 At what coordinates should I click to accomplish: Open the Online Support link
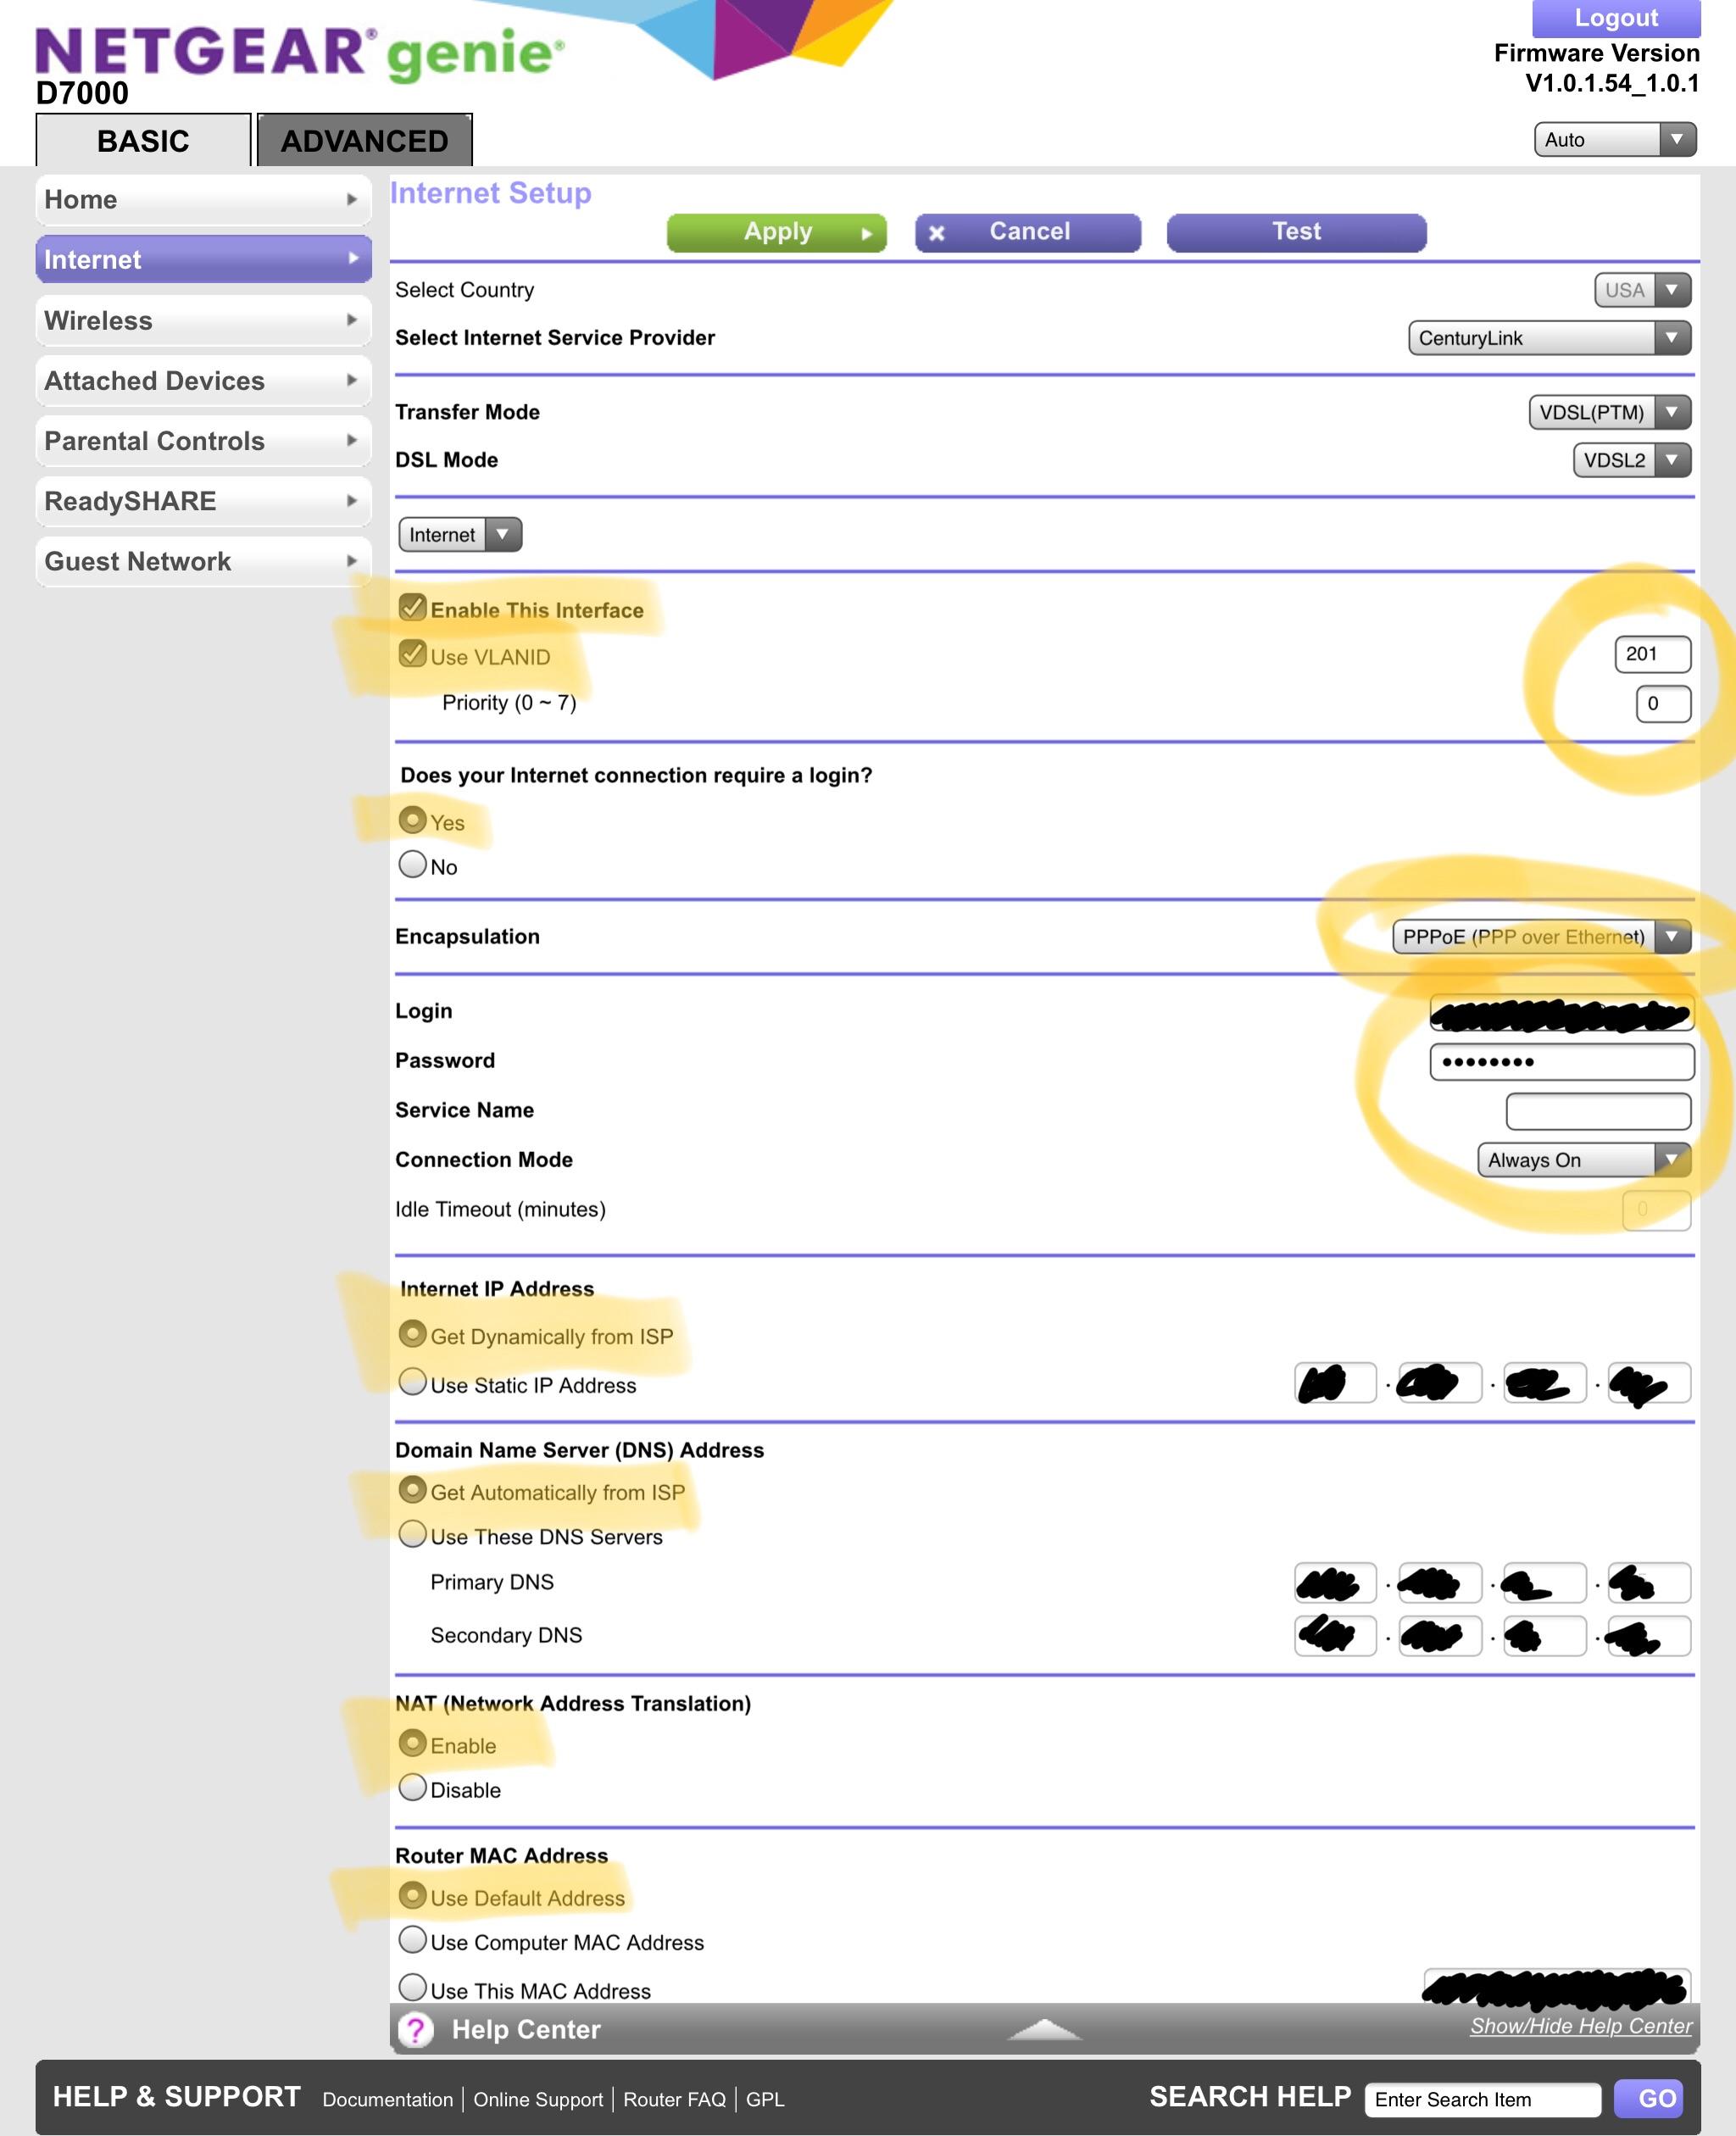(x=538, y=2100)
